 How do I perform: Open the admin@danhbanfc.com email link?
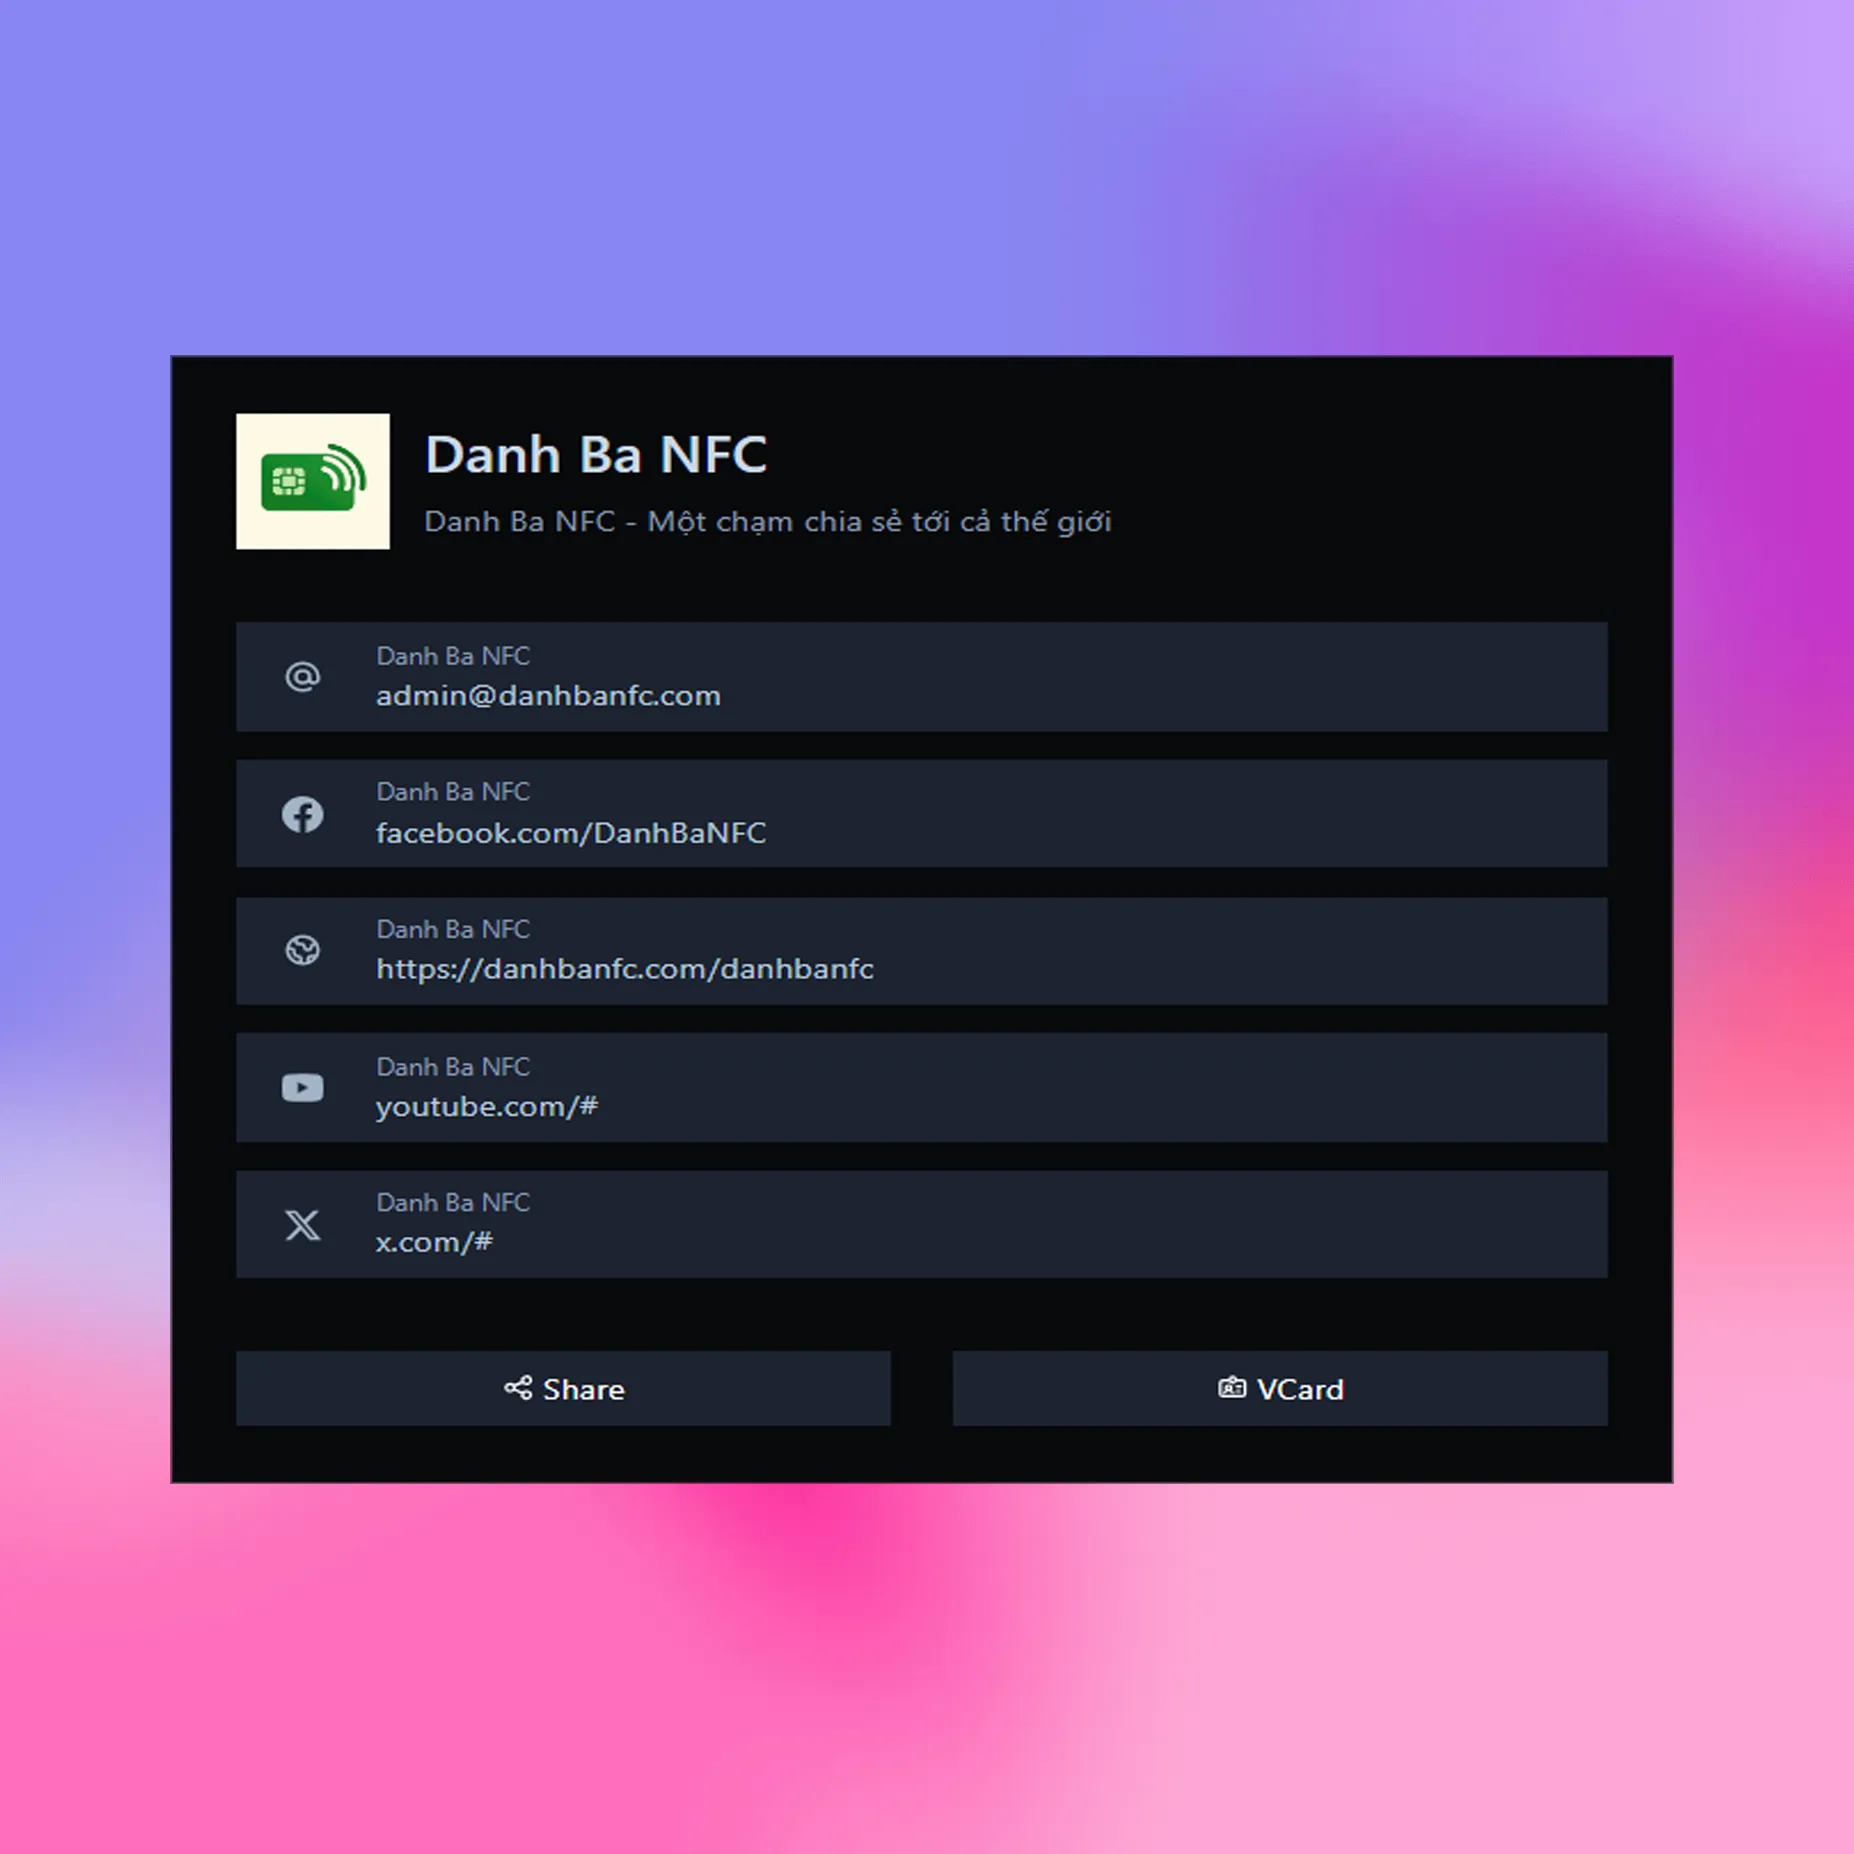[922, 677]
